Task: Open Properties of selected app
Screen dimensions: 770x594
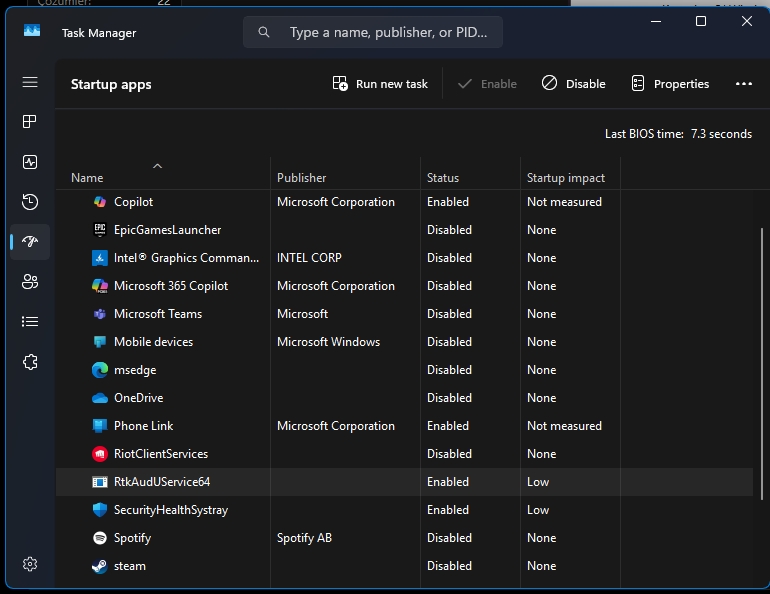Action: [x=670, y=84]
